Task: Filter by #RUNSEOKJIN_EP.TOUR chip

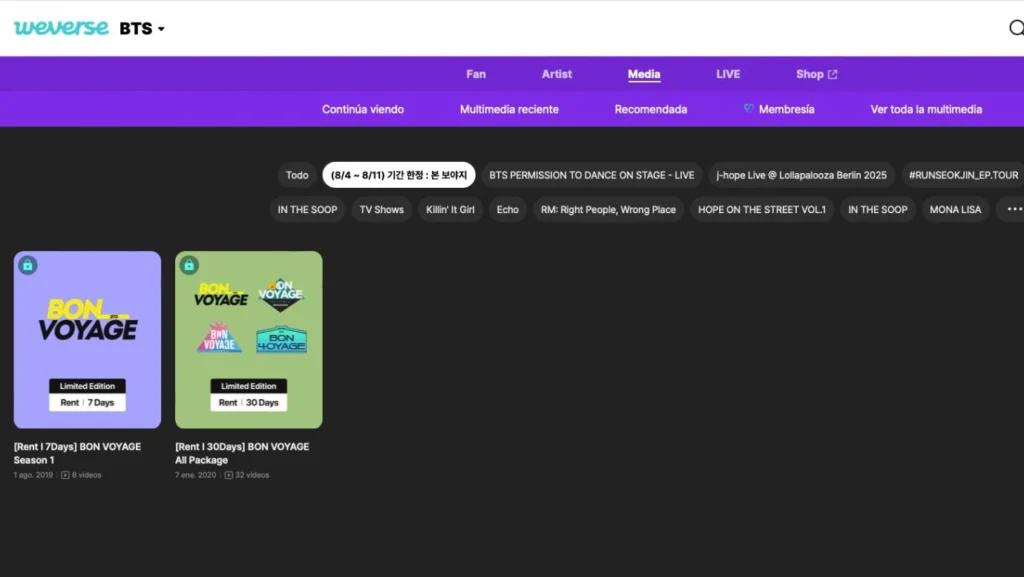Action: [963, 175]
